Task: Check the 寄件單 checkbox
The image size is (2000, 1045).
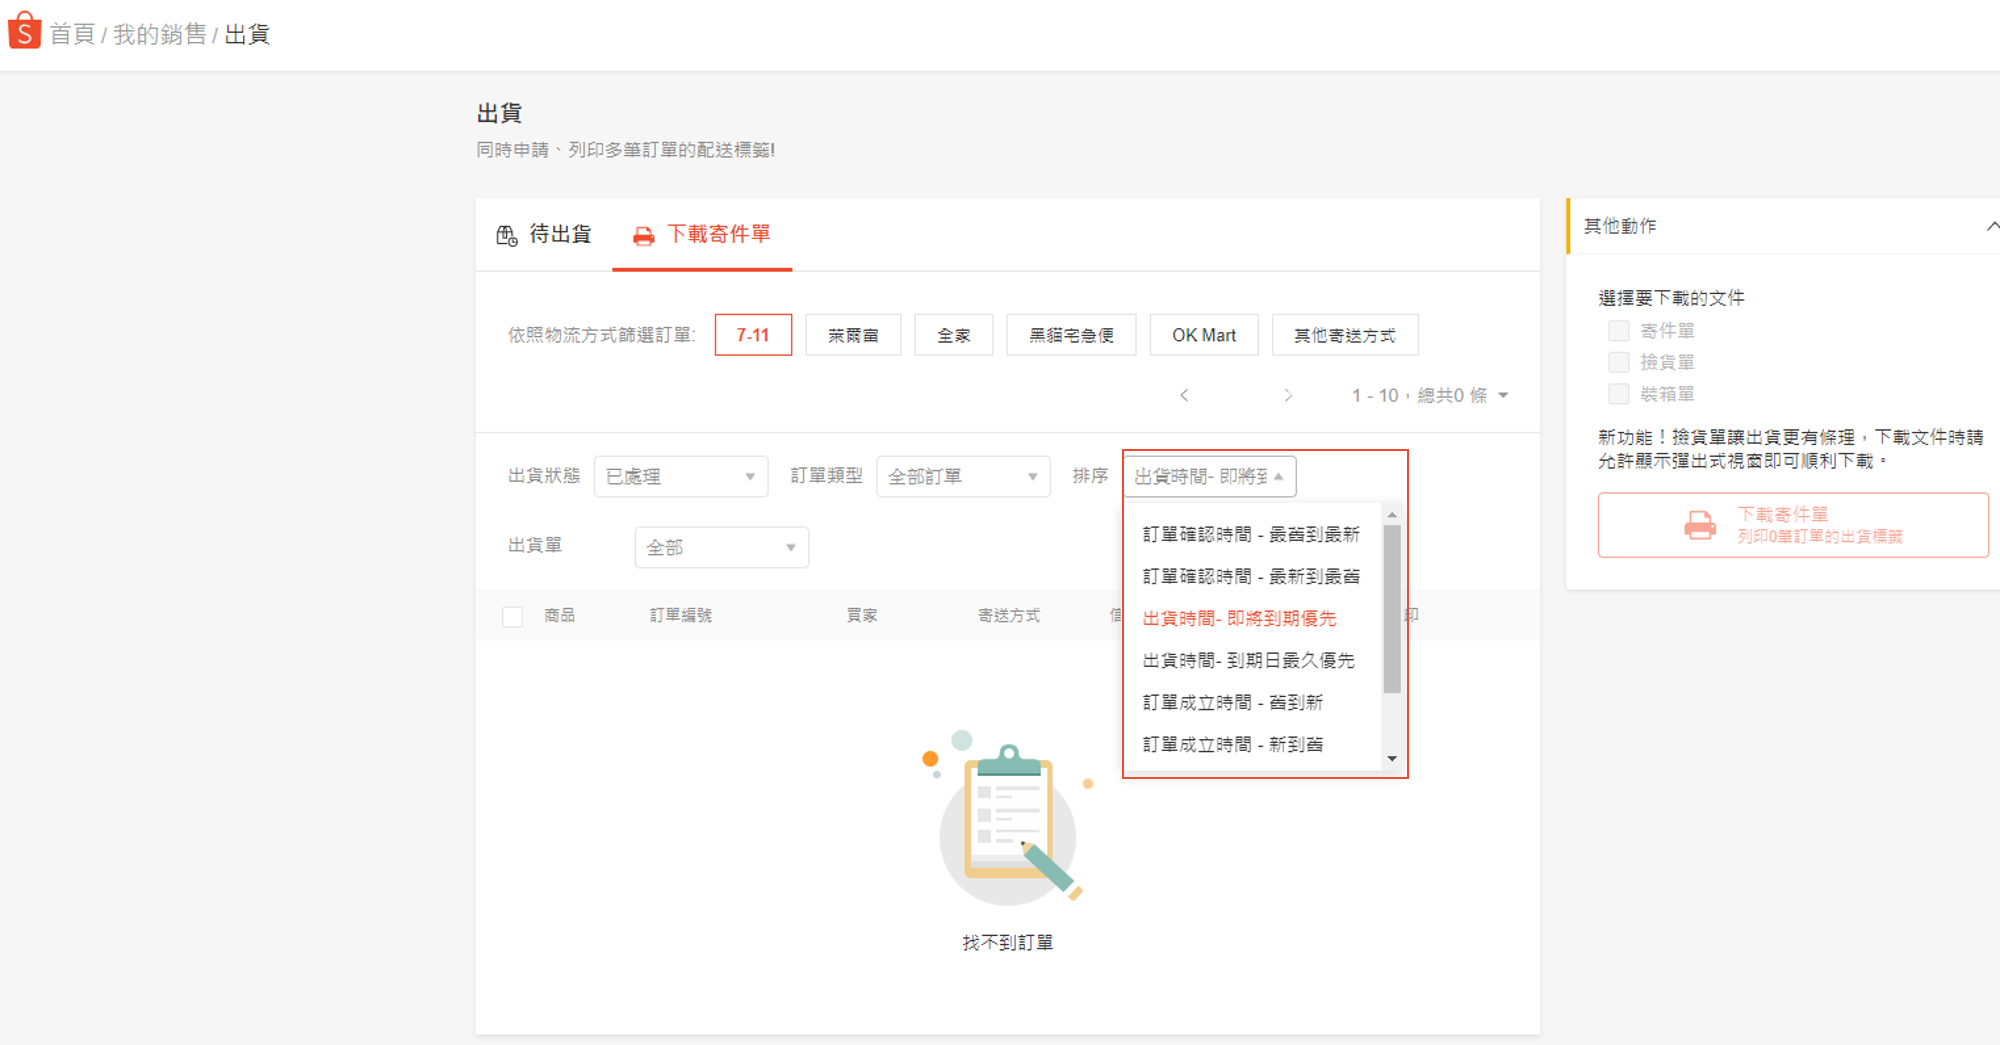Action: point(1618,330)
